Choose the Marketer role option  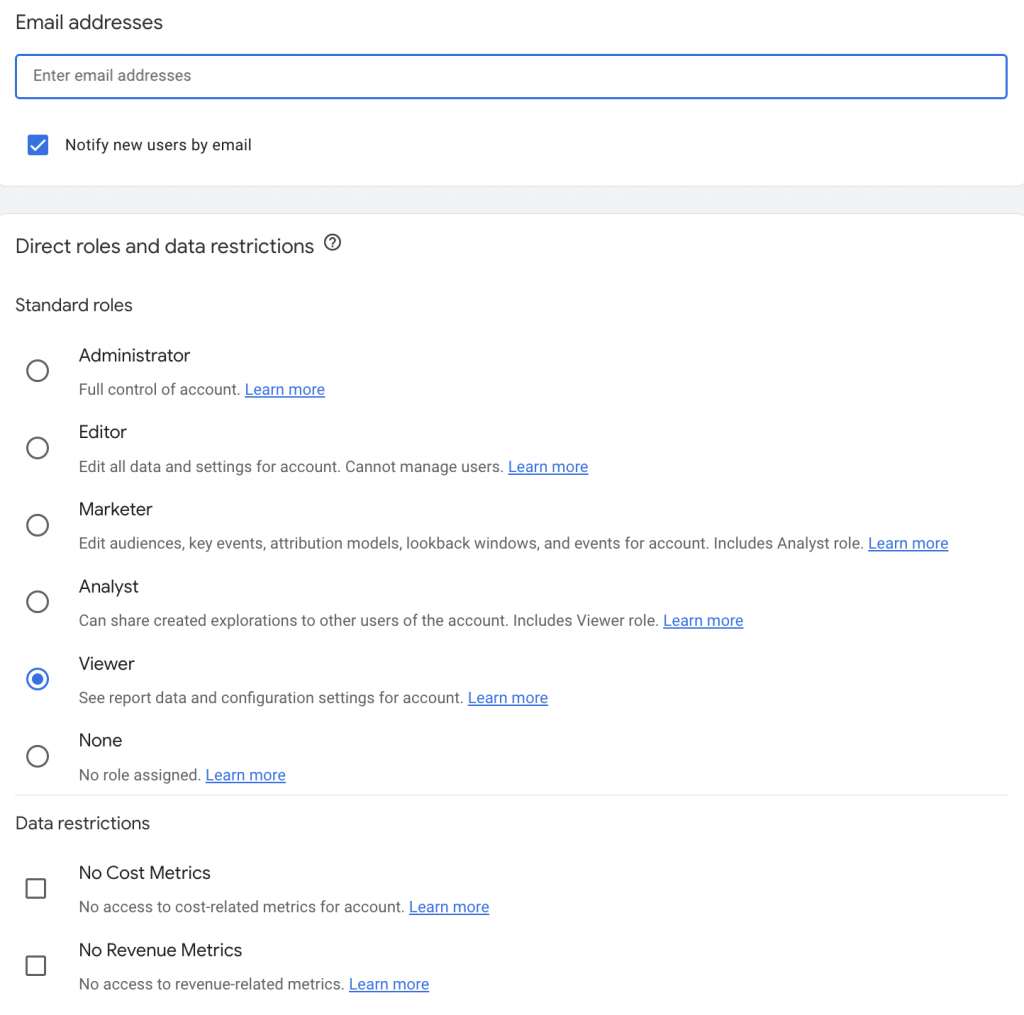tap(38, 525)
